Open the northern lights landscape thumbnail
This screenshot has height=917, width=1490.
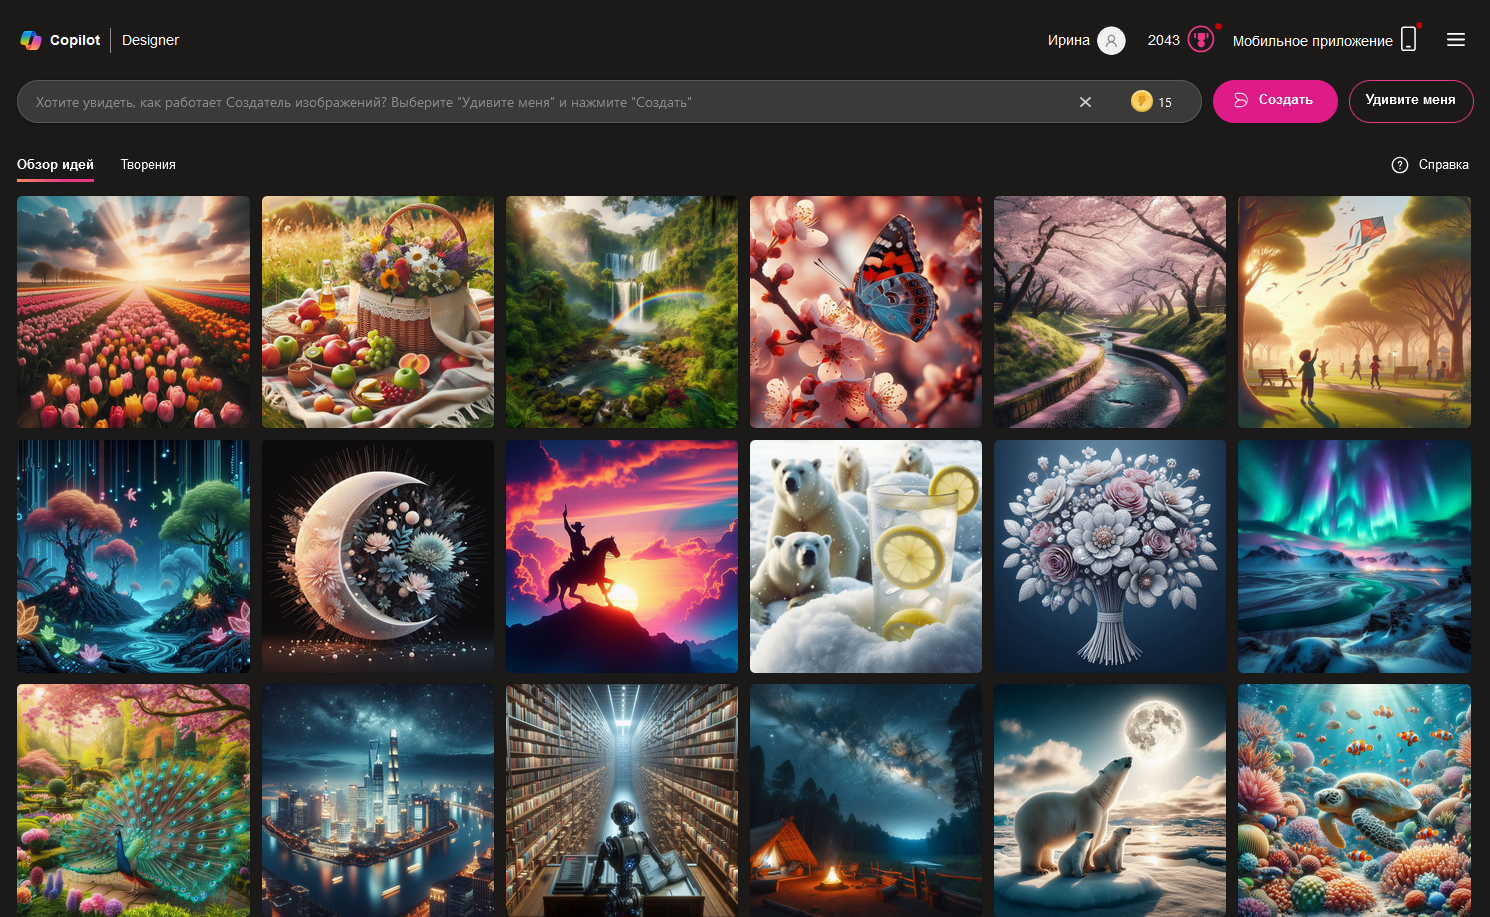point(1354,556)
